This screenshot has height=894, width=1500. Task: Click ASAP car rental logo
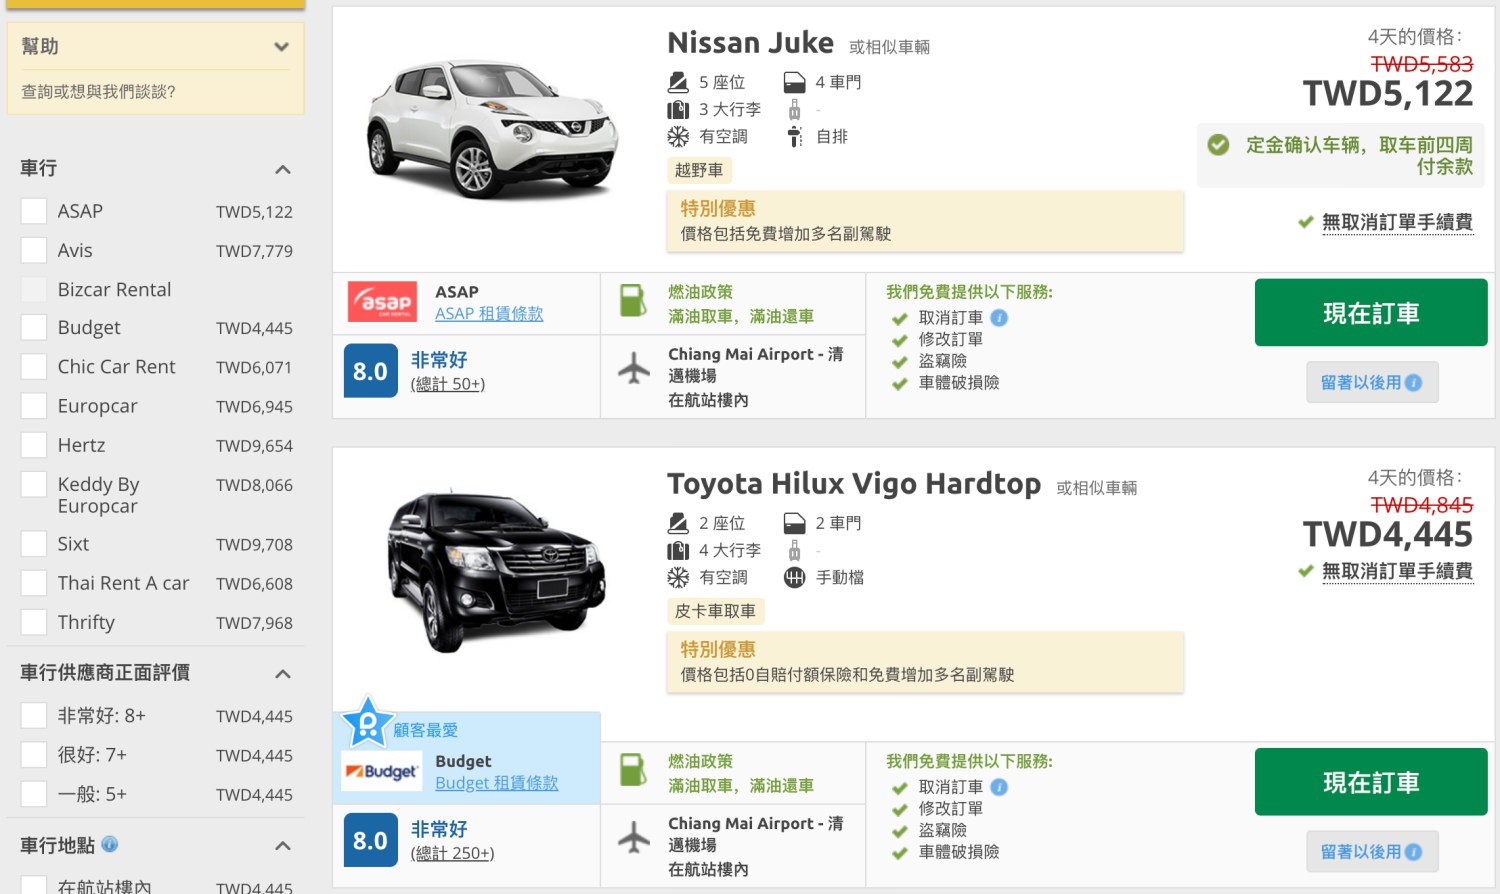382,301
